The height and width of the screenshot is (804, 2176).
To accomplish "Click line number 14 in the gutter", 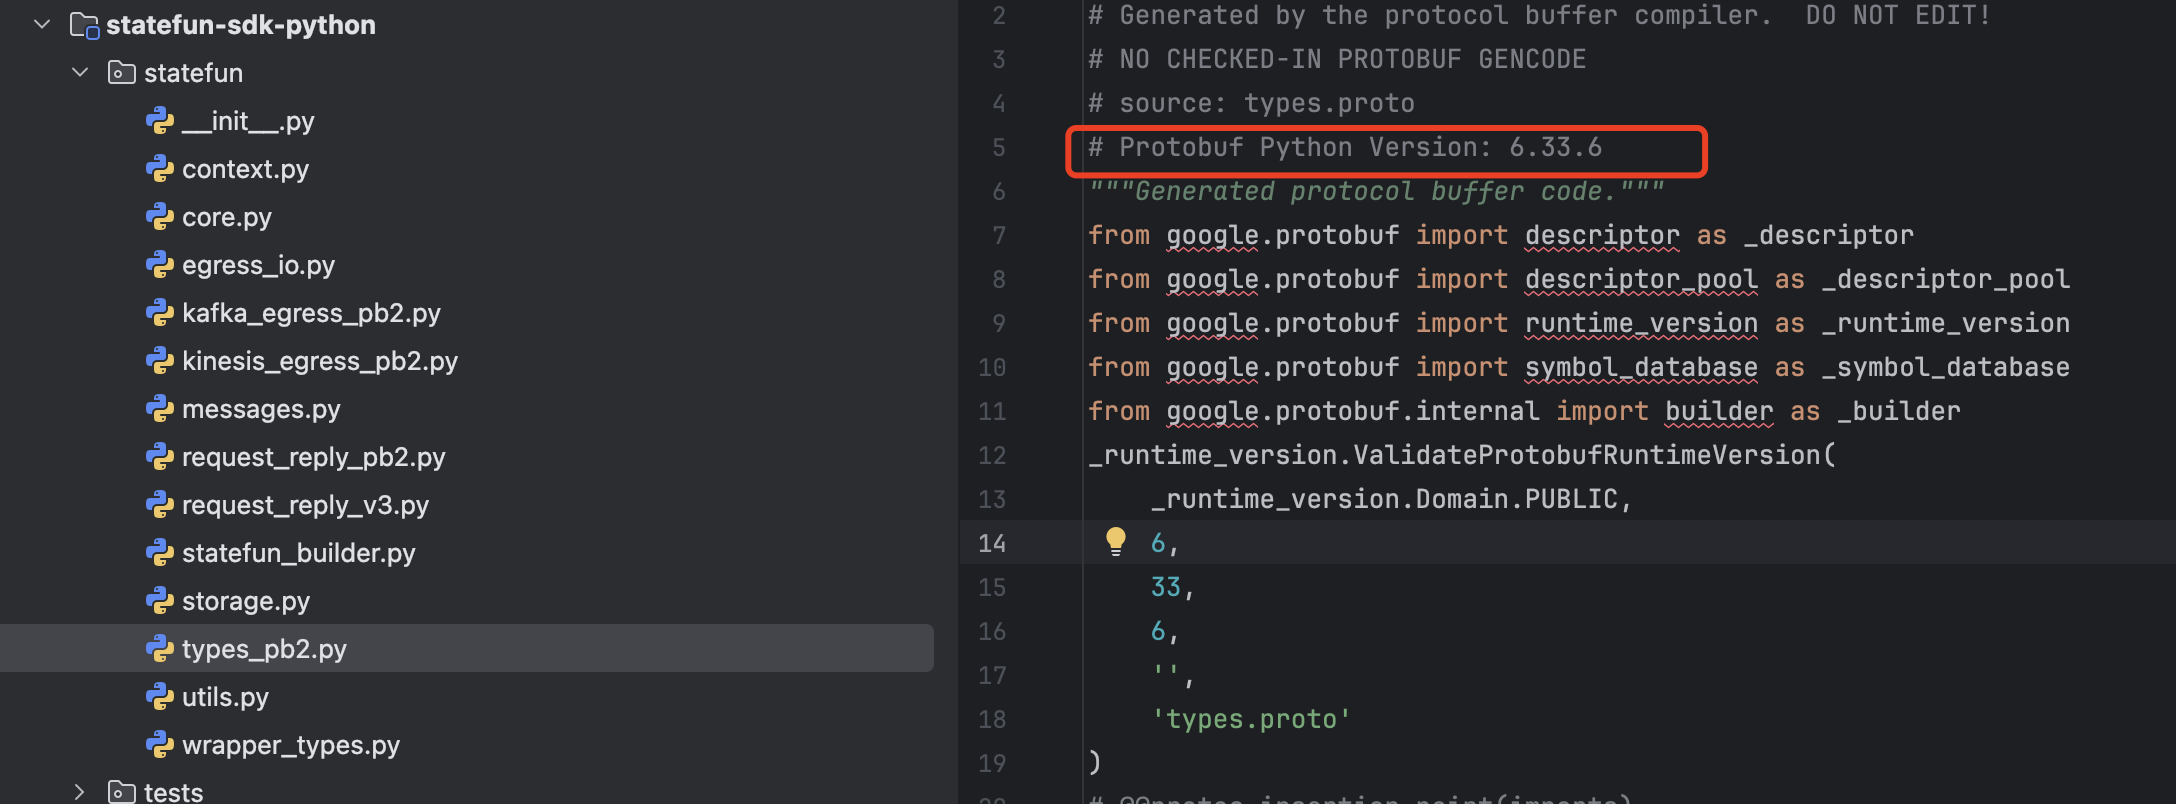I will click(x=992, y=543).
